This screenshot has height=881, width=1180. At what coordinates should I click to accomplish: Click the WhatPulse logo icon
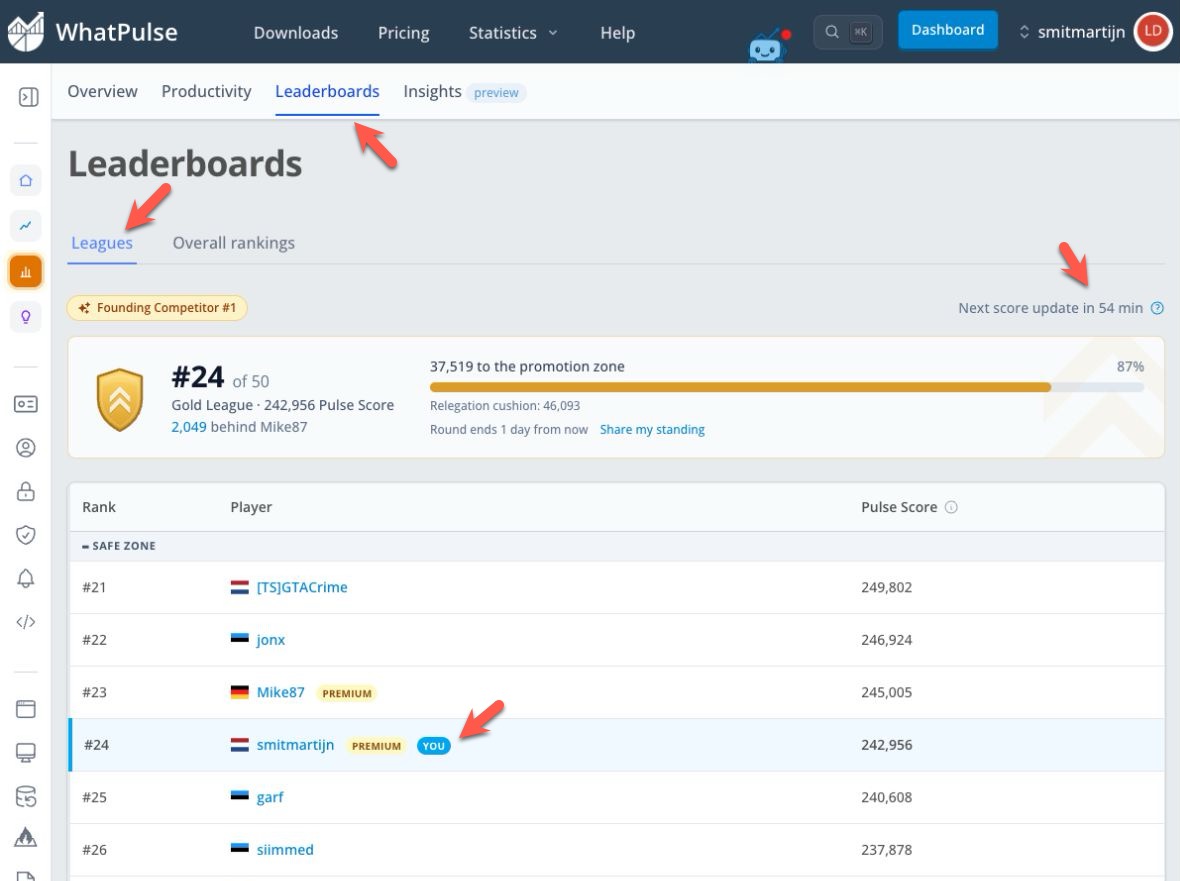click(x=26, y=32)
